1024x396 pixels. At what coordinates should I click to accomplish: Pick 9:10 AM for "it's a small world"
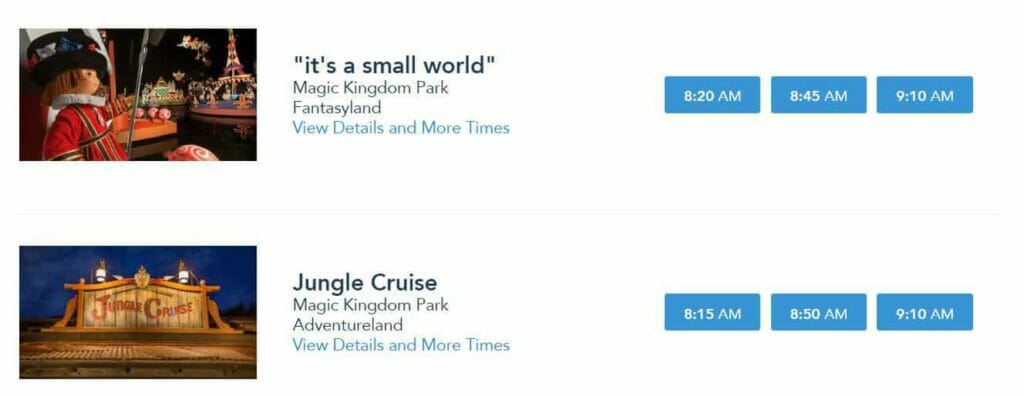click(924, 95)
